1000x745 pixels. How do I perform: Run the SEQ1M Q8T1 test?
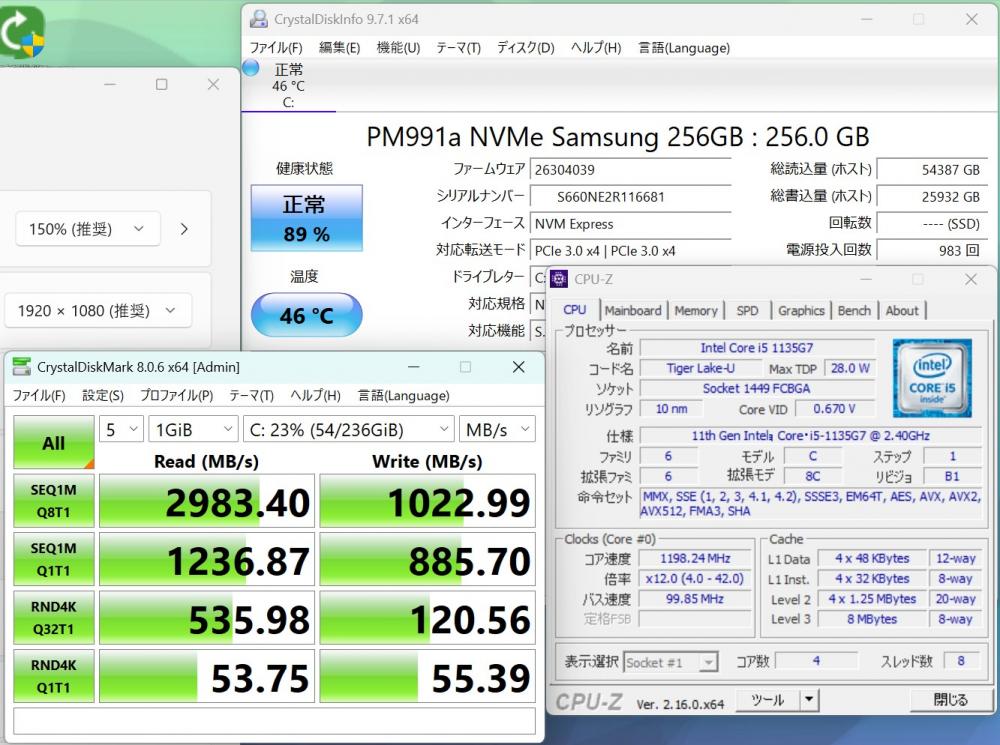point(53,500)
